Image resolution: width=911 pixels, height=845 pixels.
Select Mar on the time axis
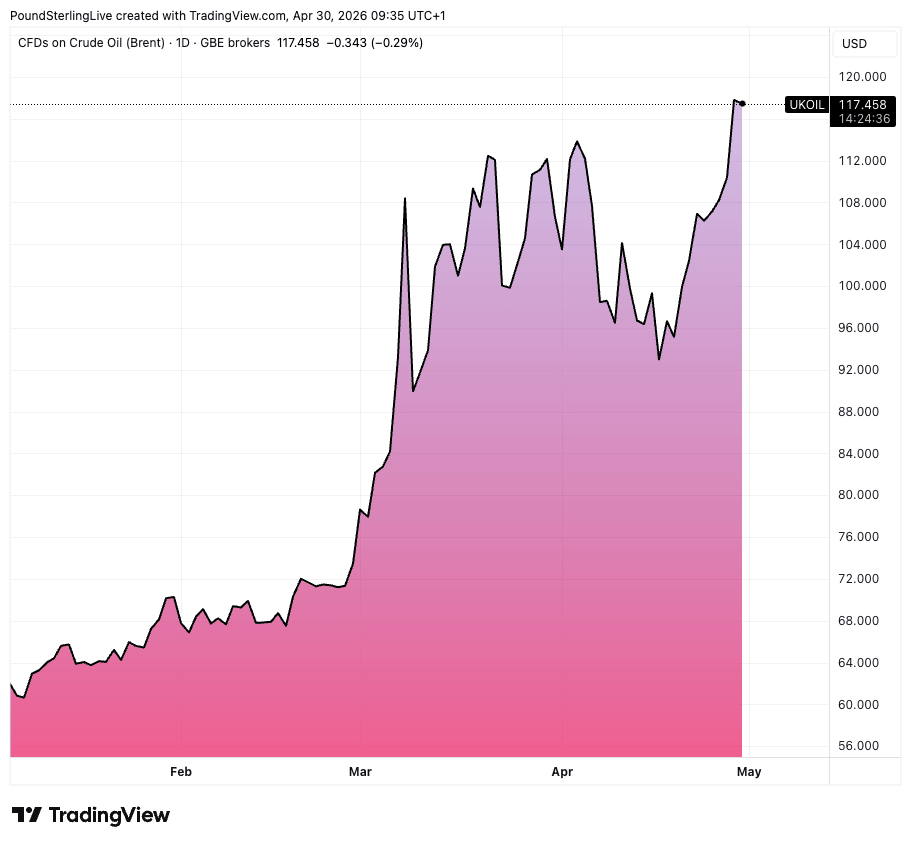click(360, 771)
